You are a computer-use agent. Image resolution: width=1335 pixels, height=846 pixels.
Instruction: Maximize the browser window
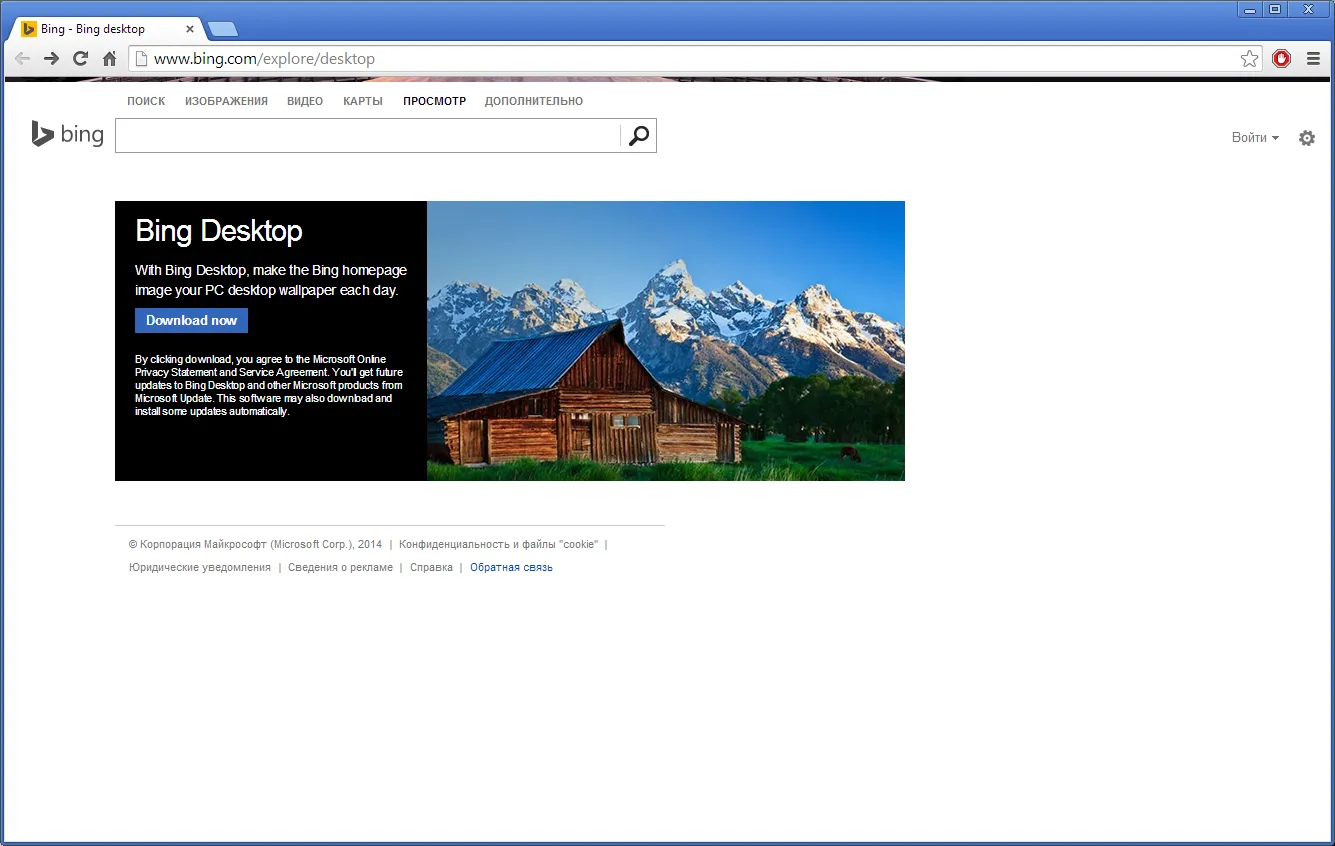[1275, 9]
